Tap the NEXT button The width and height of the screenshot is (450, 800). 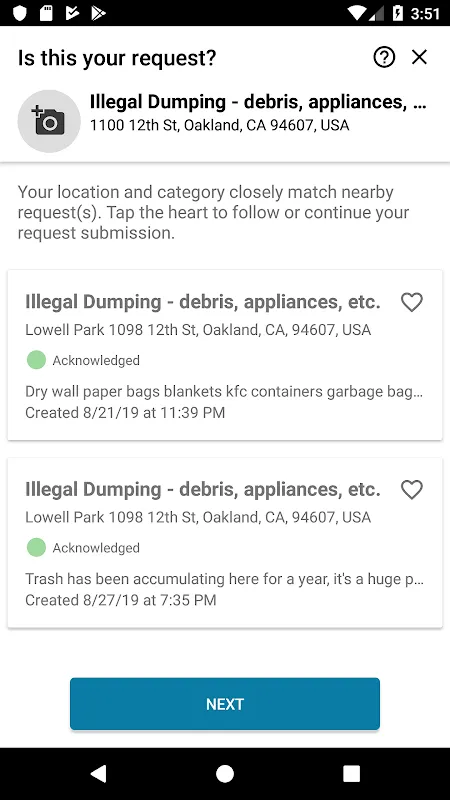coord(225,704)
